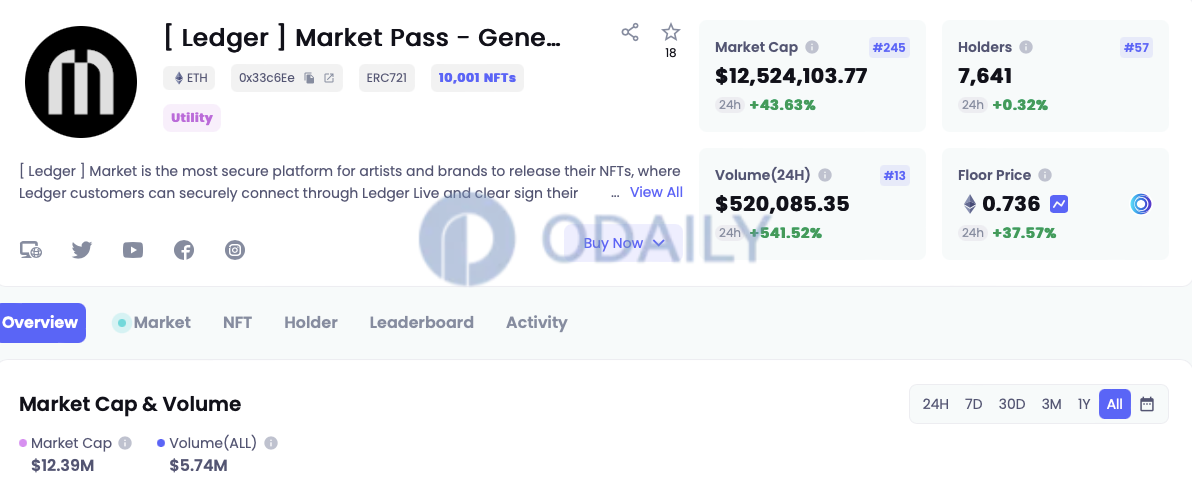Click the share icon
Viewport: 1192px width, 480px height.
(x=629, y=32)
